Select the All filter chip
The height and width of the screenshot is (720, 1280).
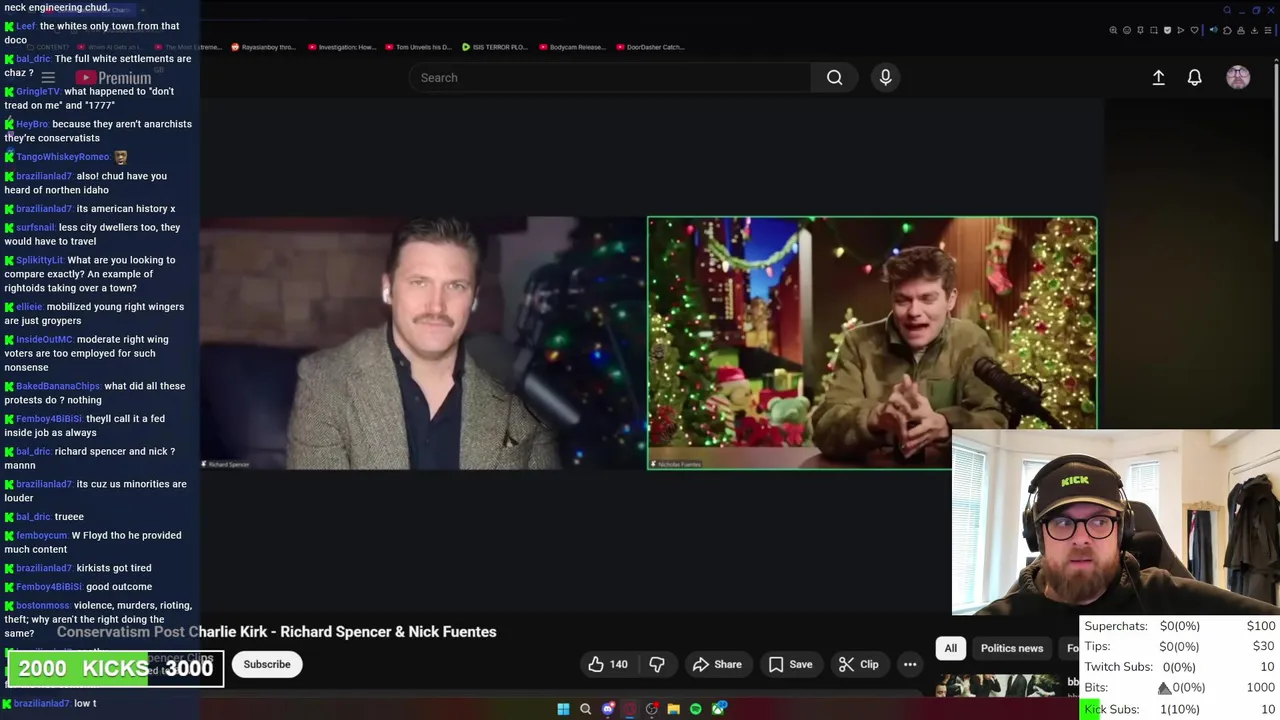(951, 648)
